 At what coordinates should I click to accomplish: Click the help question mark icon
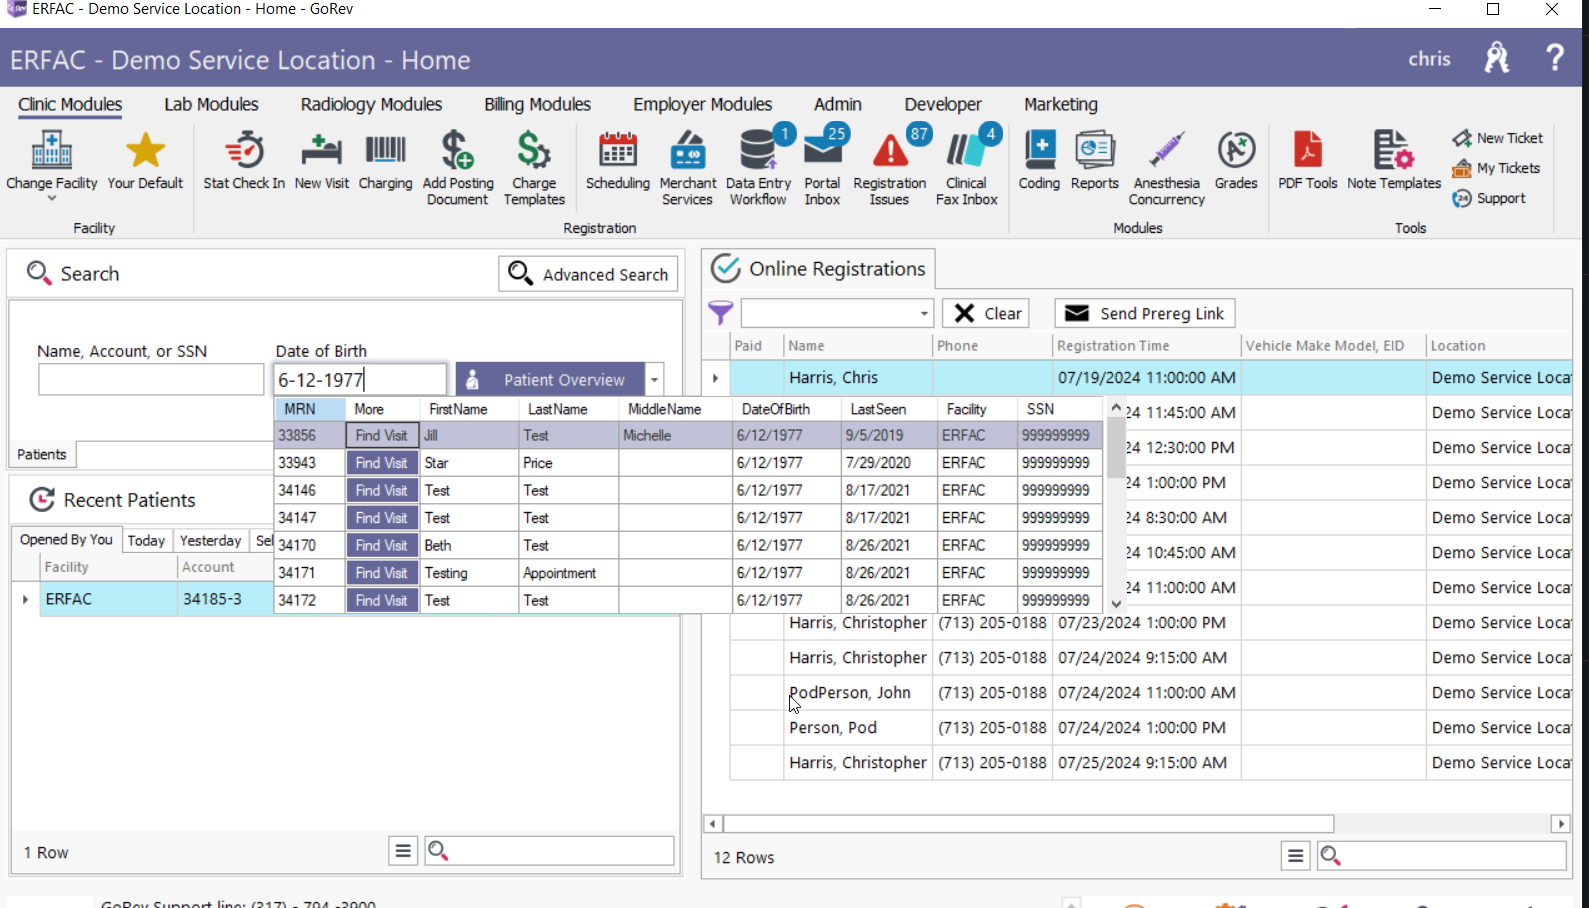click(x=1555, y=57)
